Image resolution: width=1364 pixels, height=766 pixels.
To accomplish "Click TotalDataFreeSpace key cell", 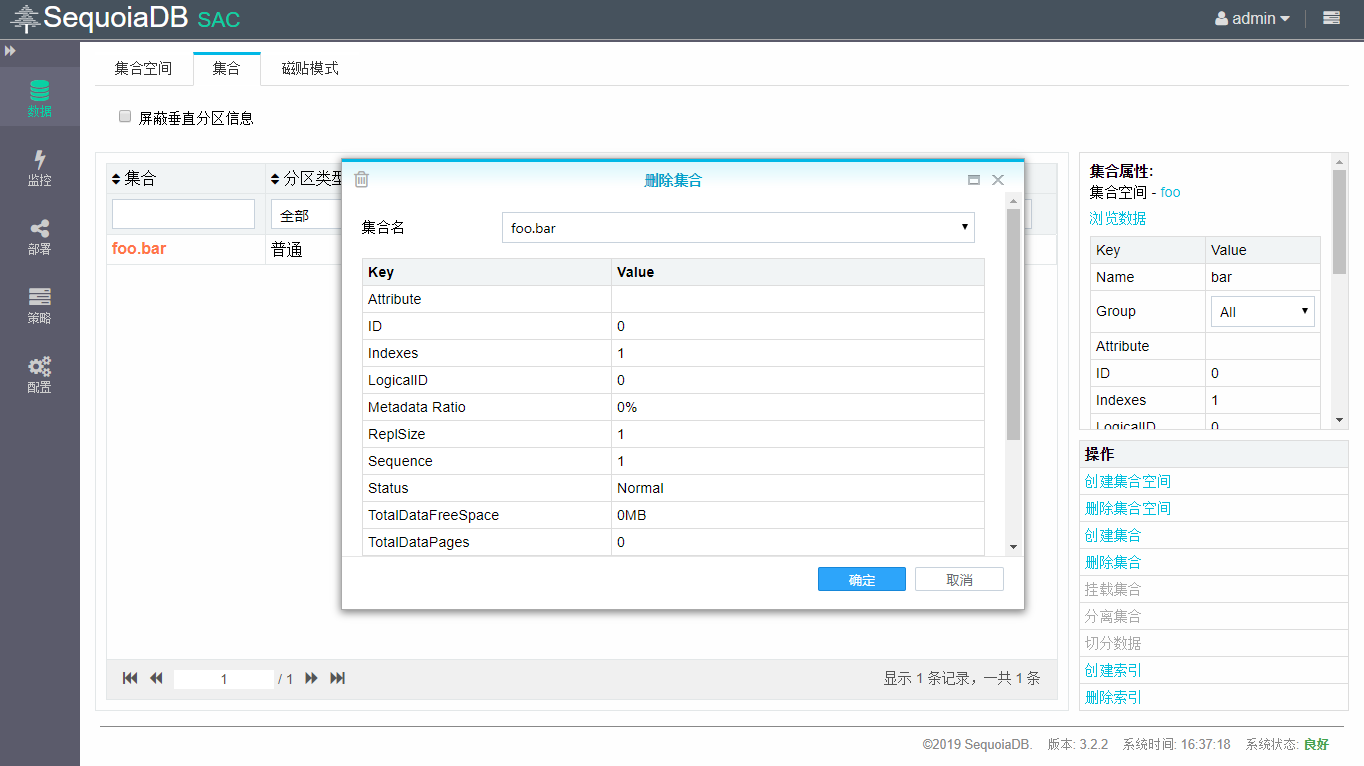I will pyautogui.click(x=487, y=515).
